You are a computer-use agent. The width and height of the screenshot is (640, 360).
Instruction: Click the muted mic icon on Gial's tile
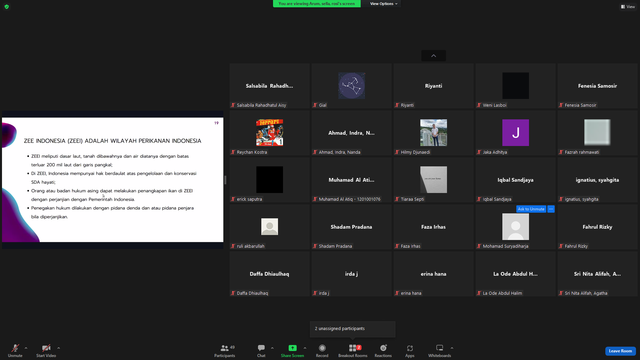(x=315, y=105)
